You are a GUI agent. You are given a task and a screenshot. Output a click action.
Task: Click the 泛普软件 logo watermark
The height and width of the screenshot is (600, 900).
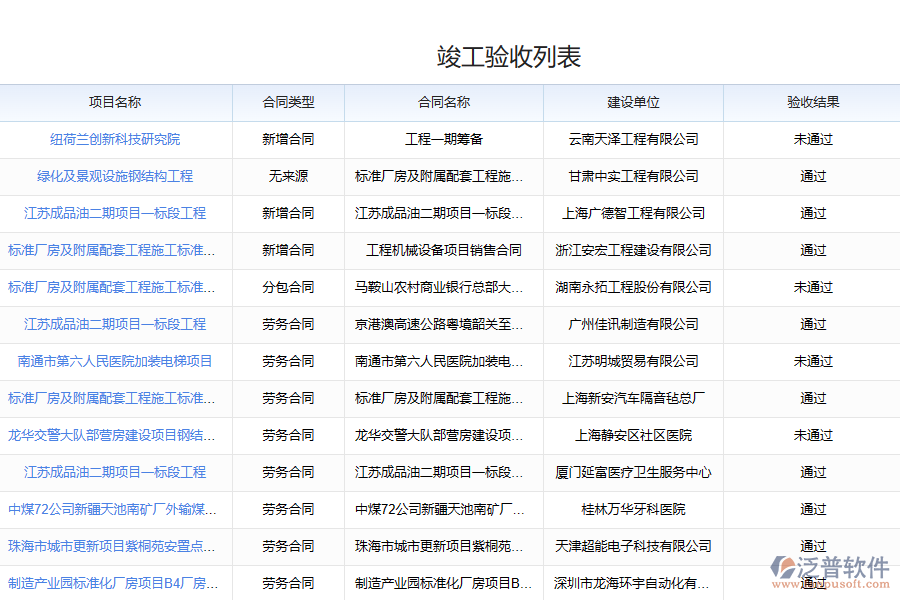(x=829, y=567)
